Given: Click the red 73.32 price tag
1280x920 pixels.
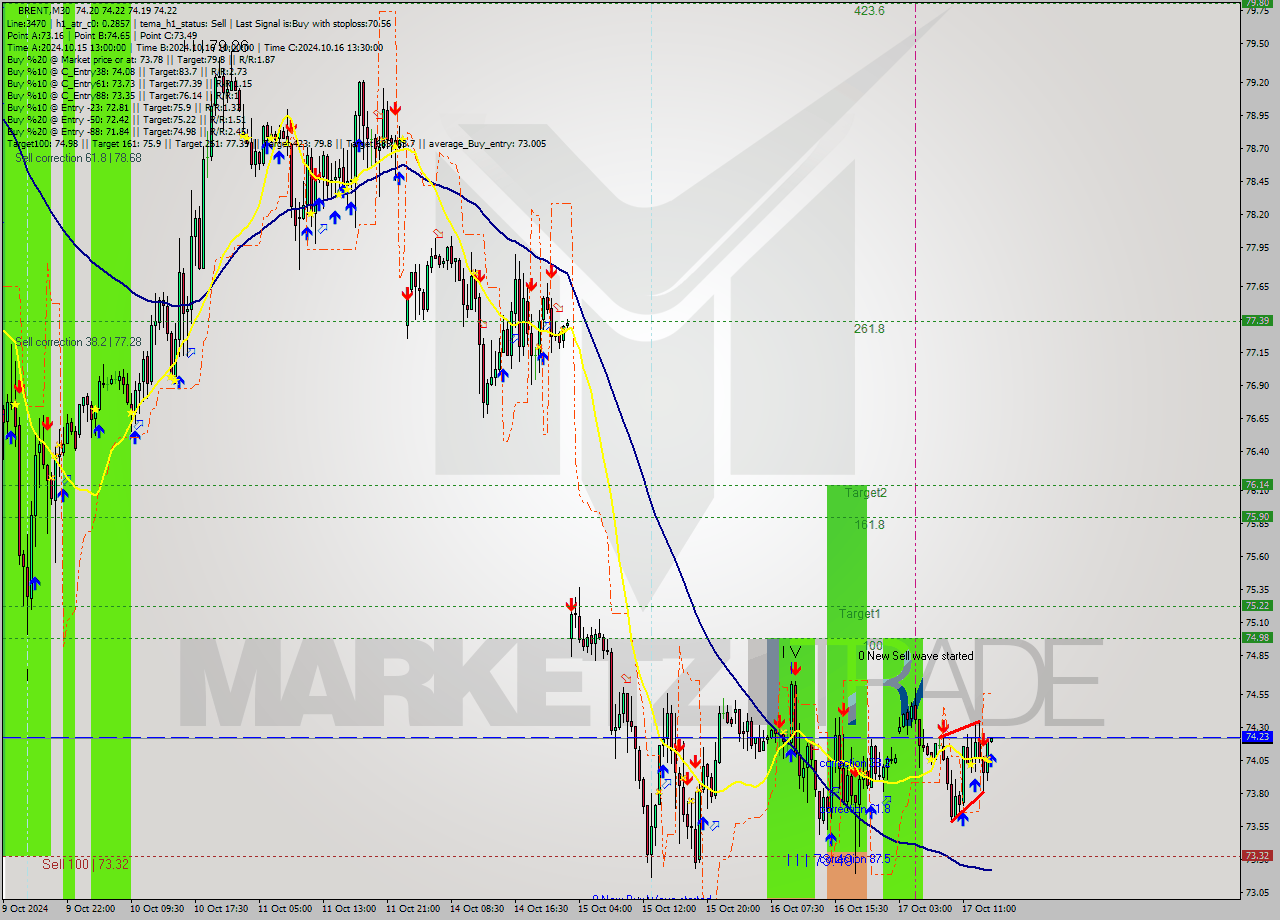Looking at the screenshot, I should pyautogui.click(x=1257, y=856).
